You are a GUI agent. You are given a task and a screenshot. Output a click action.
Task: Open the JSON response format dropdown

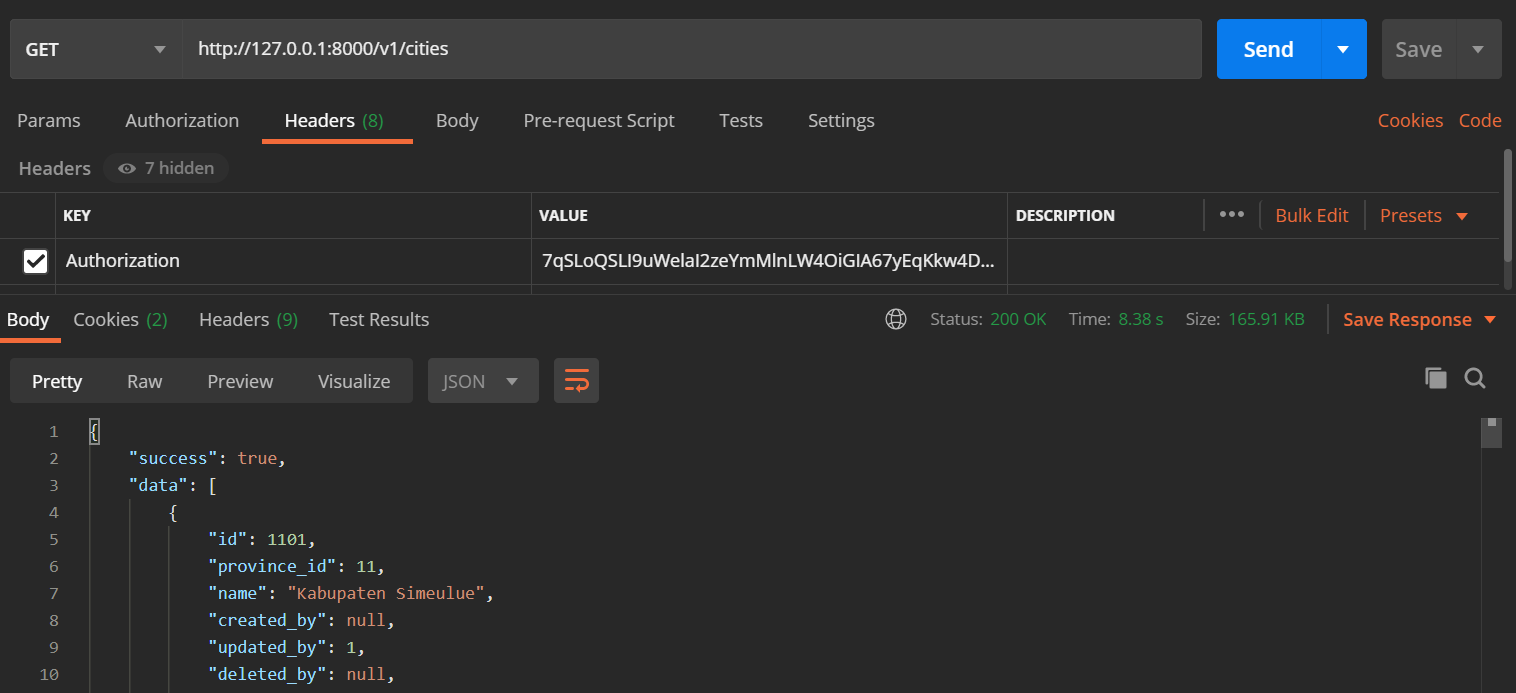coord(483,380)
